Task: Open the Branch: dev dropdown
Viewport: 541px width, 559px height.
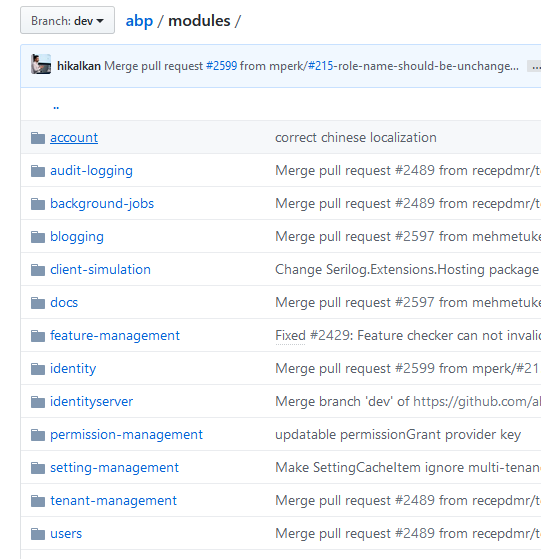Action: 67,20
